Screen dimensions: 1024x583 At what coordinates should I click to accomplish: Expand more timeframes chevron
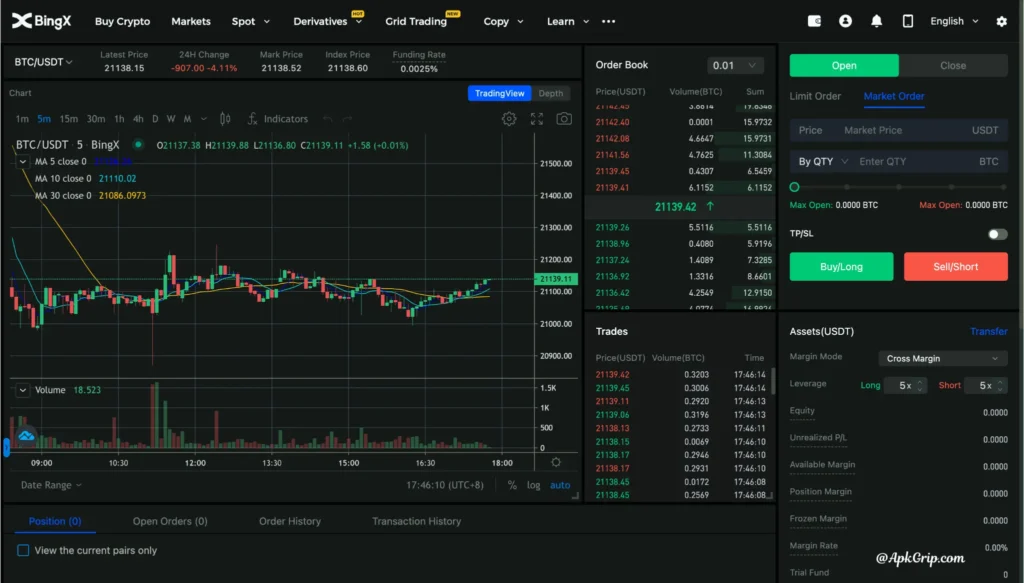click(x=204, y=119)
